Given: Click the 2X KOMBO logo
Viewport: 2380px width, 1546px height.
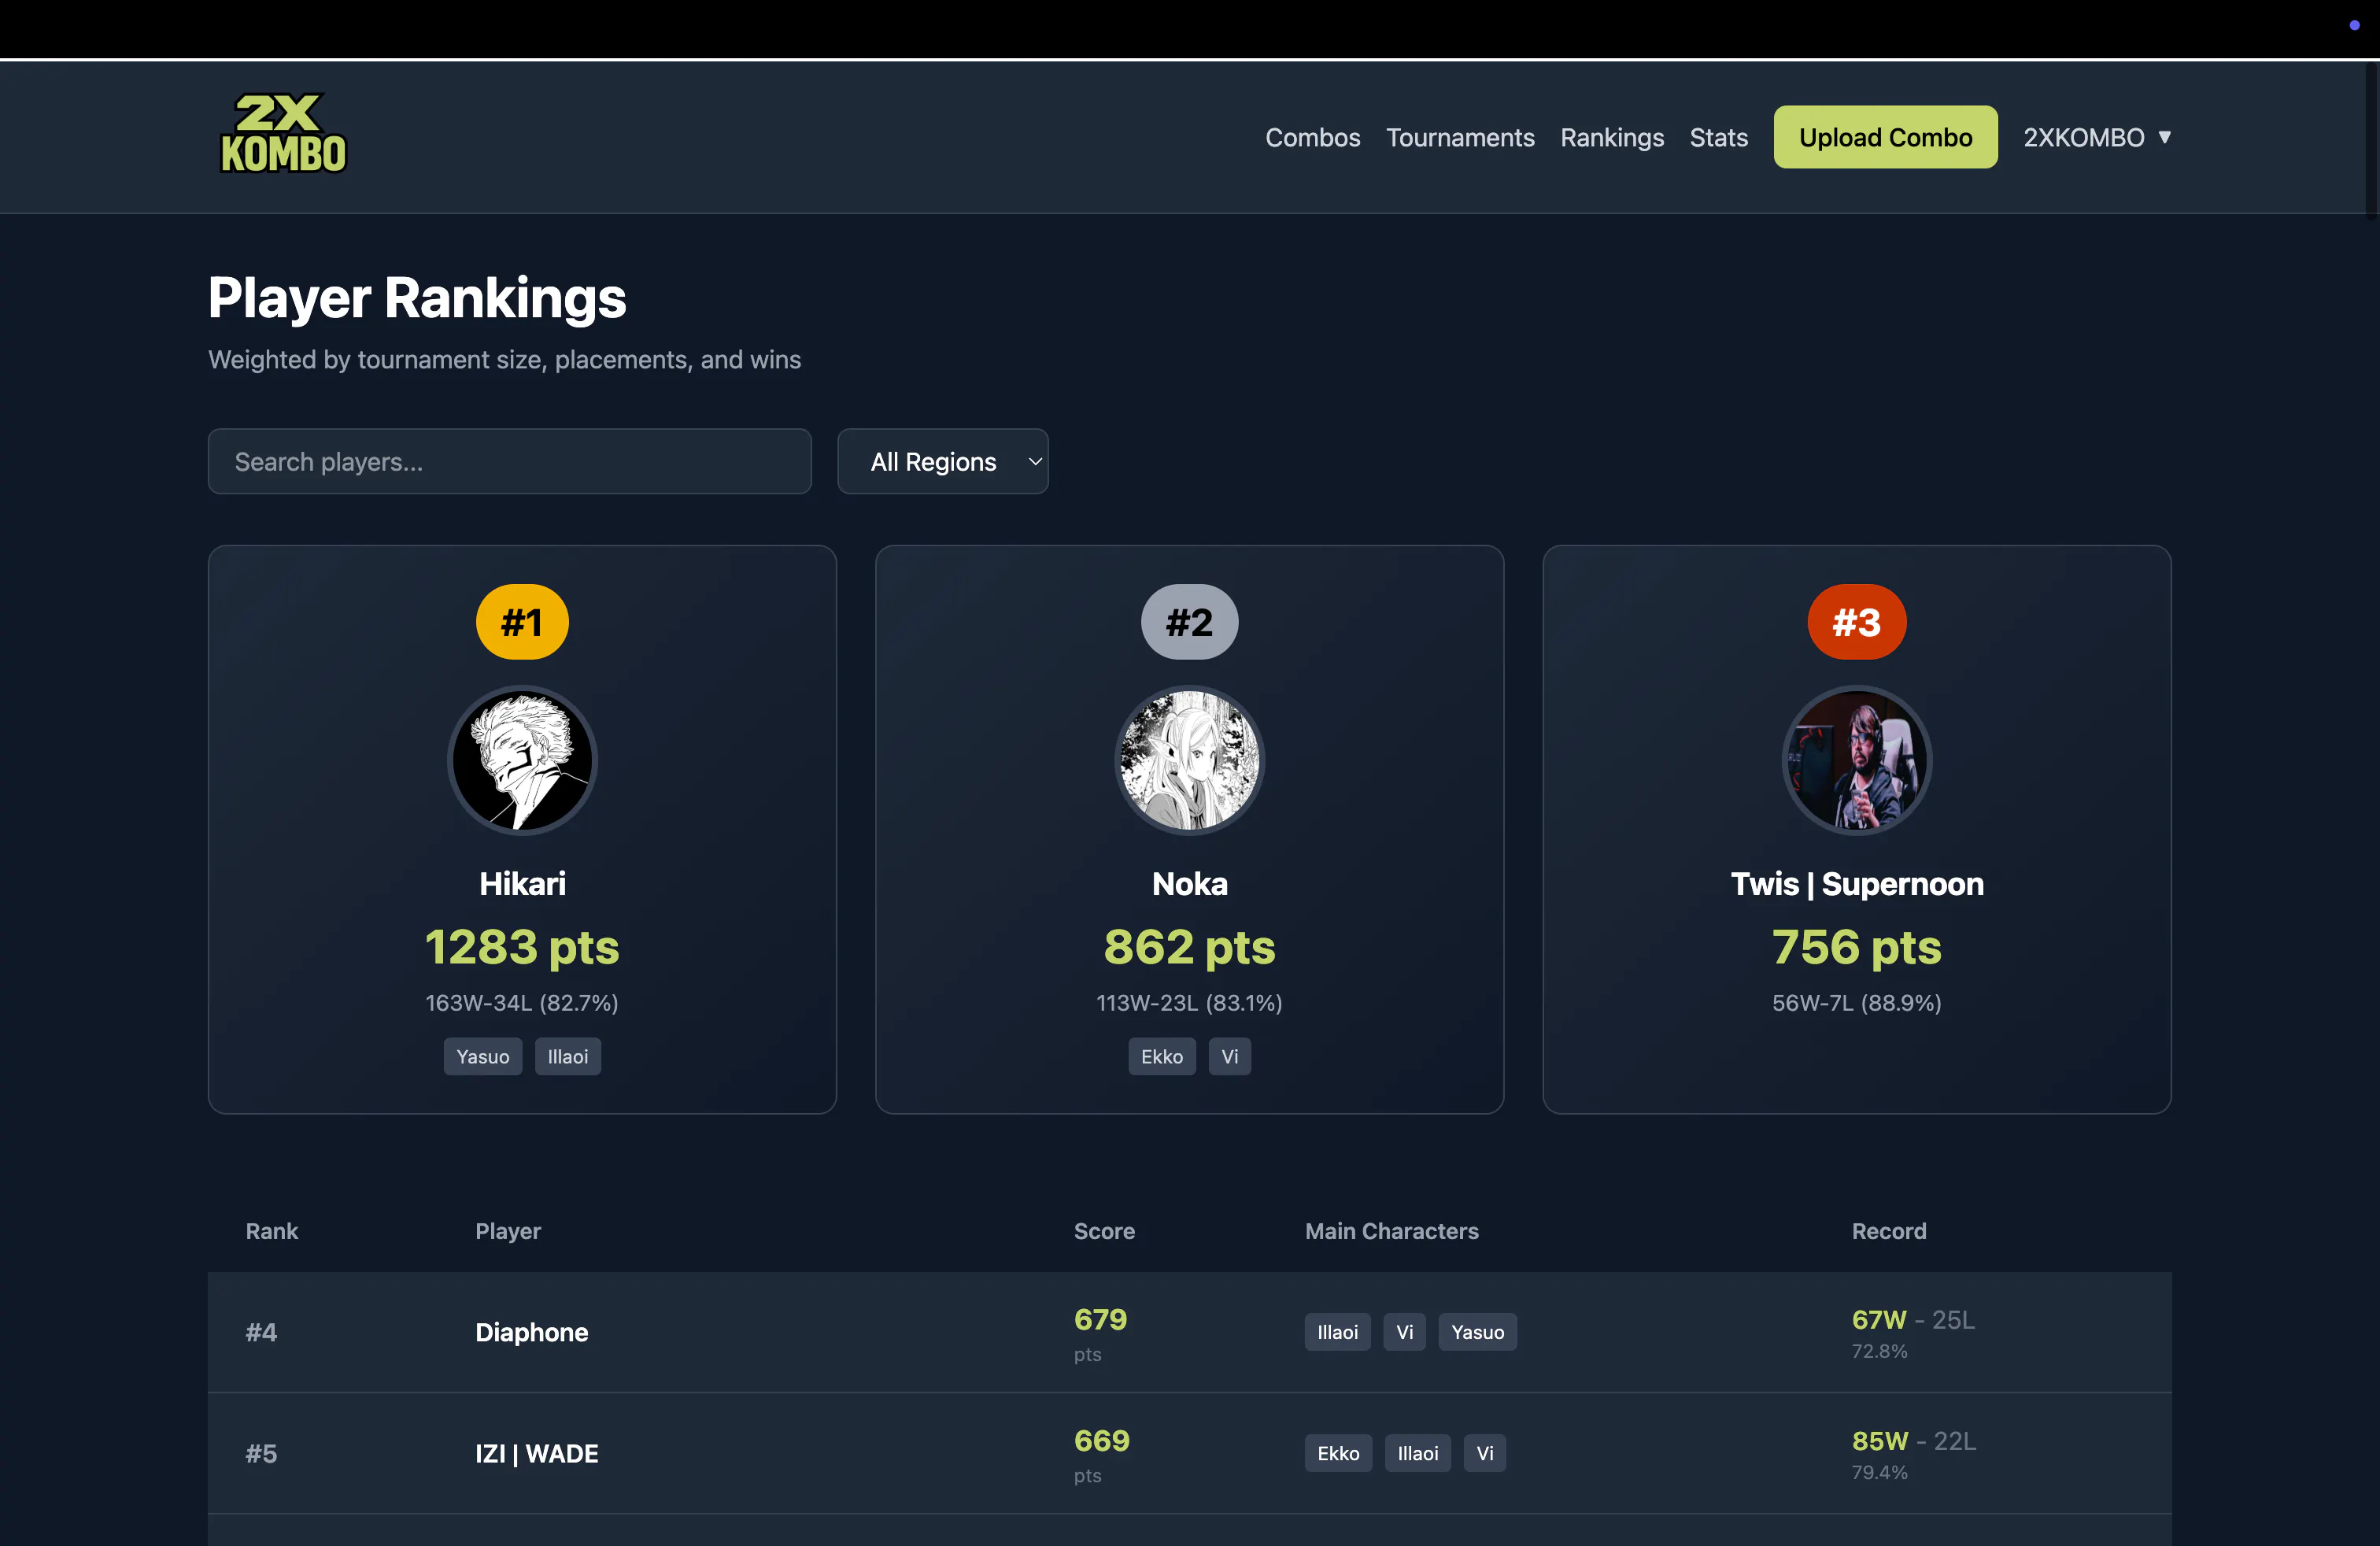Looking at the screenshot, I should 283,134.
